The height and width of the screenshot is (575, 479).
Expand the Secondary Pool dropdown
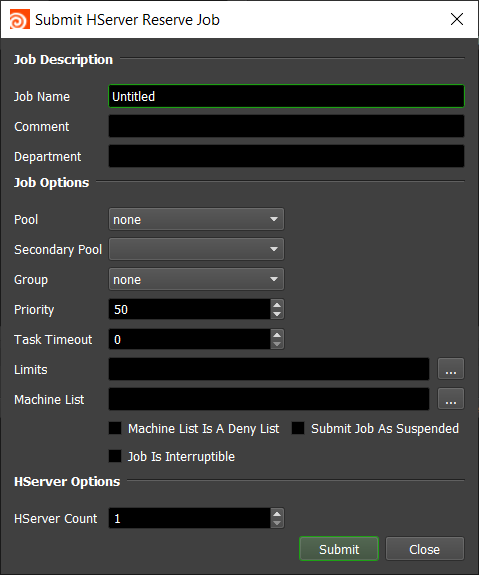(x=196, y=249)
